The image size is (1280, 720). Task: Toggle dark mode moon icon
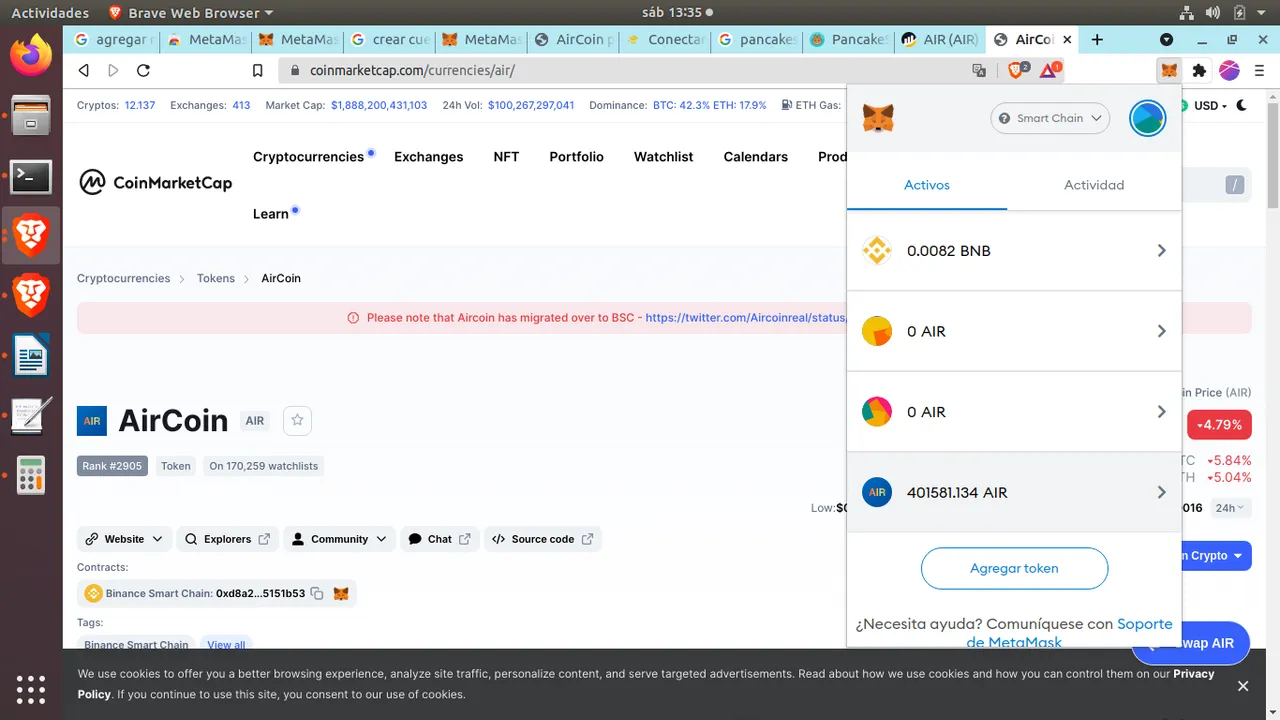tap(1242, 105)
